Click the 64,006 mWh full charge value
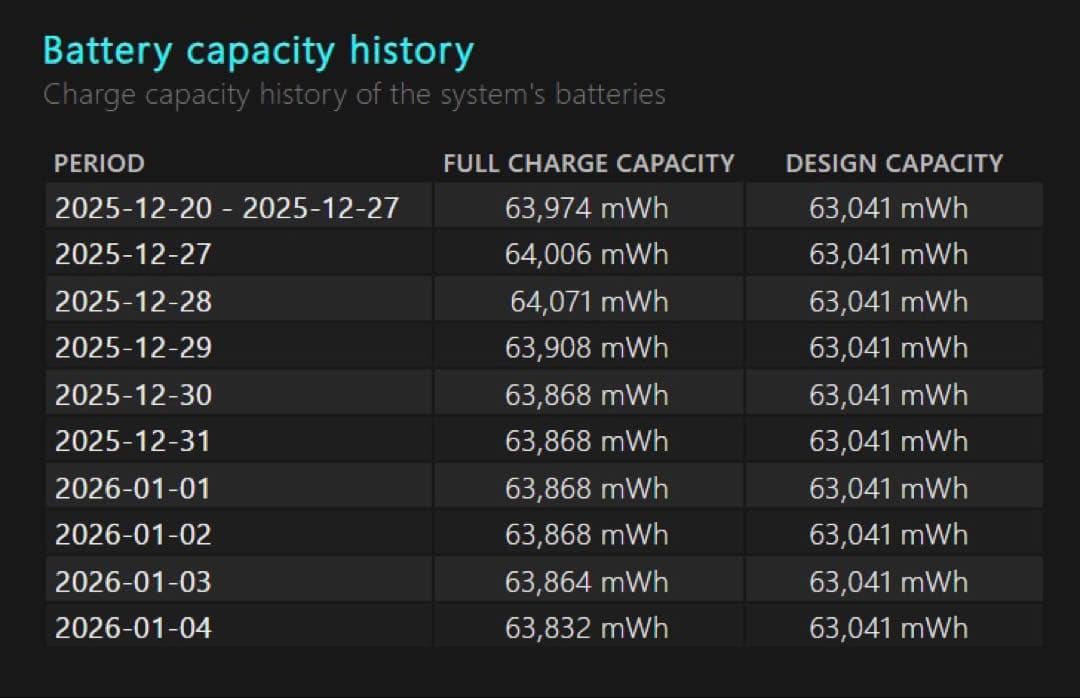 point(587,254)
